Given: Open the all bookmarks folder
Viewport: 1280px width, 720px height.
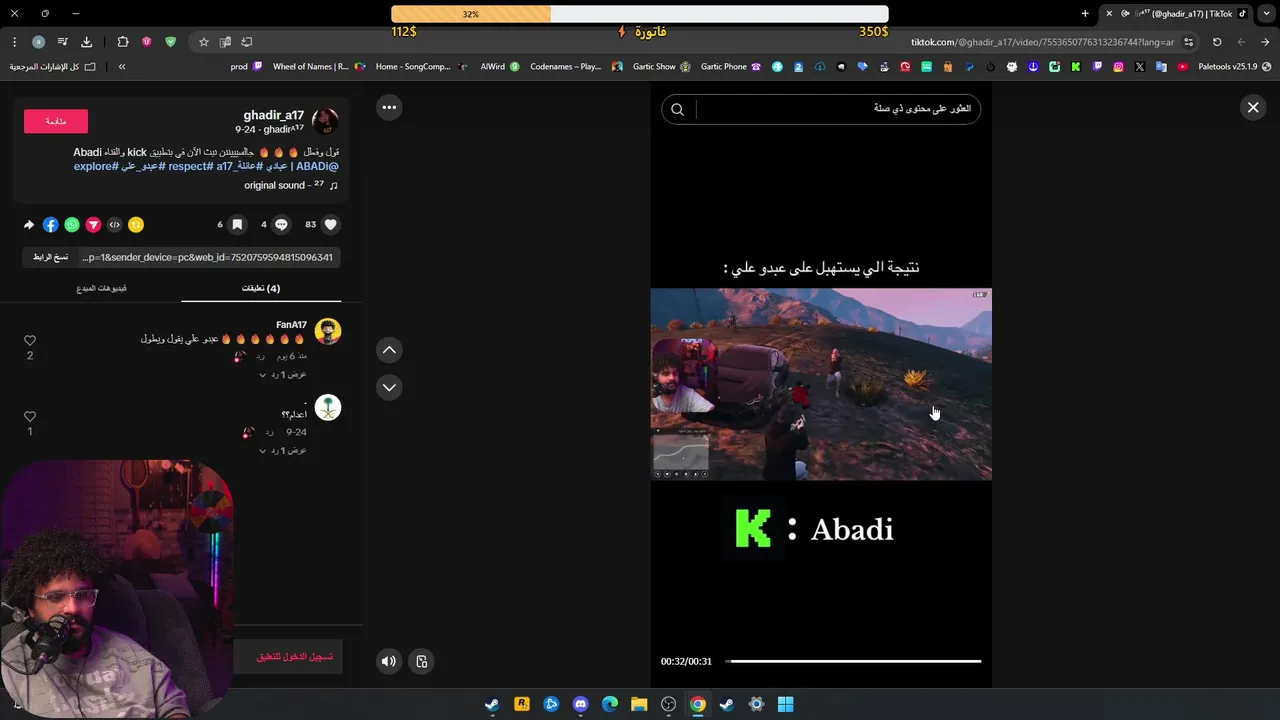Looking at the screenshot, I should click(53, 67).
